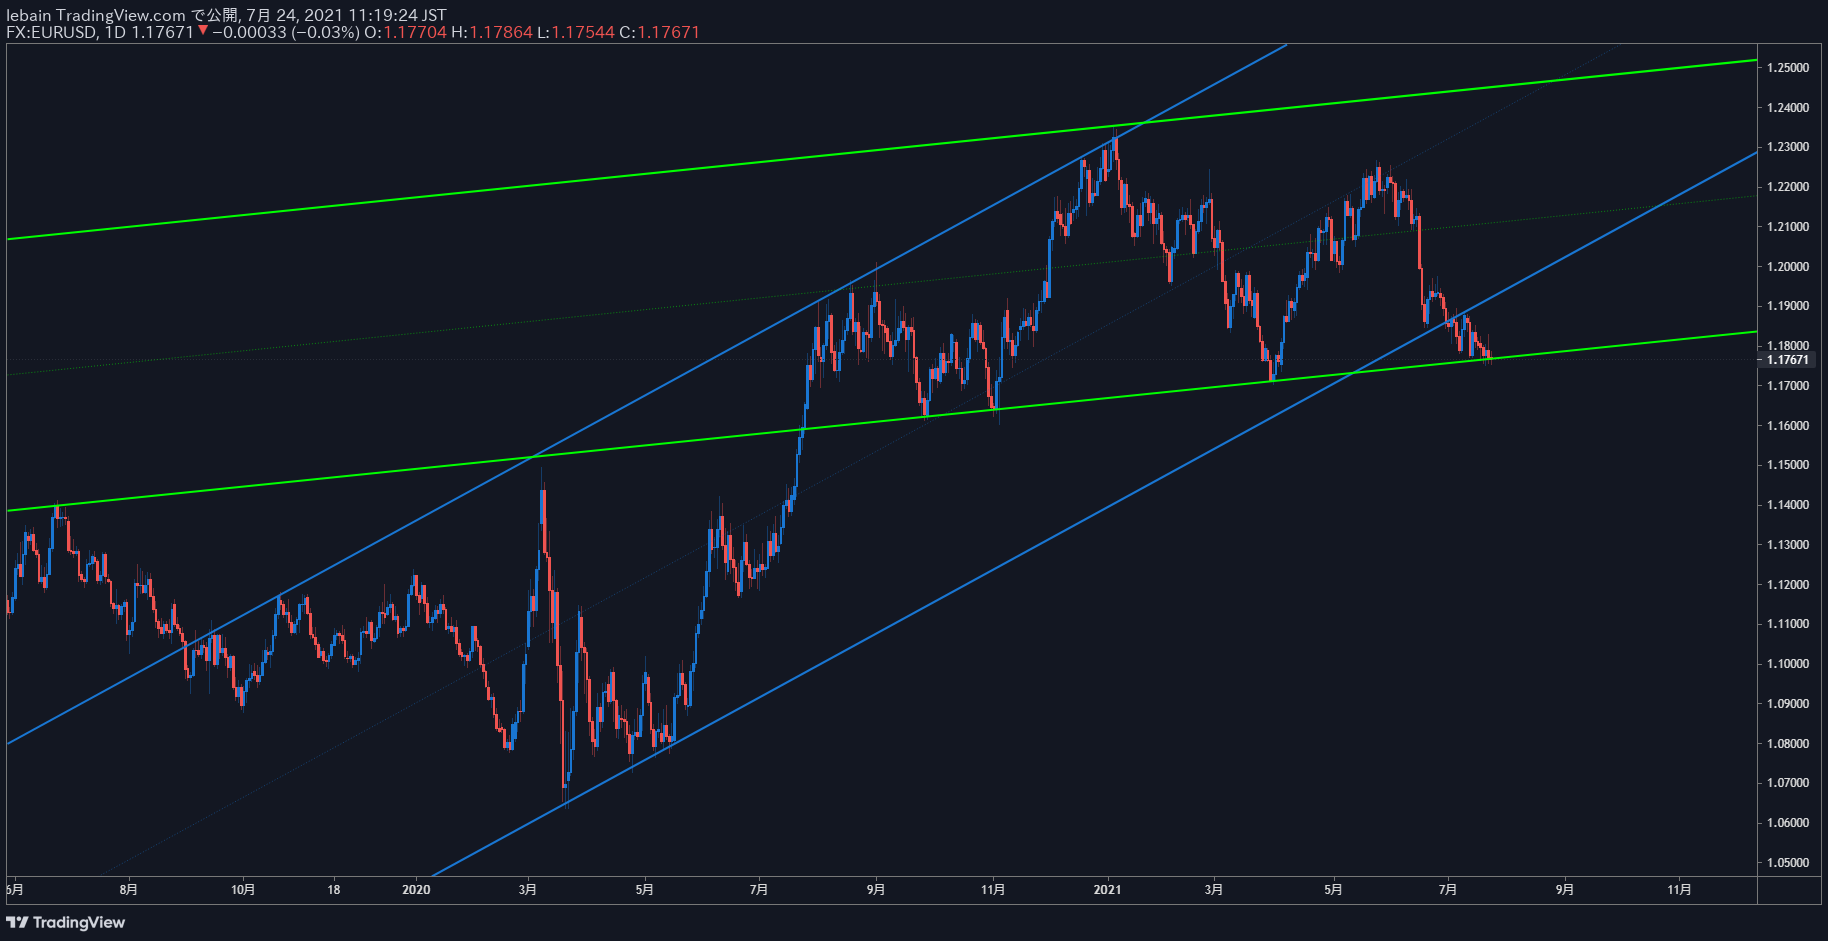Click the 1.12000 price axis label
1828x941 pixels.
pyautogui.click(x=1788, y=585)
